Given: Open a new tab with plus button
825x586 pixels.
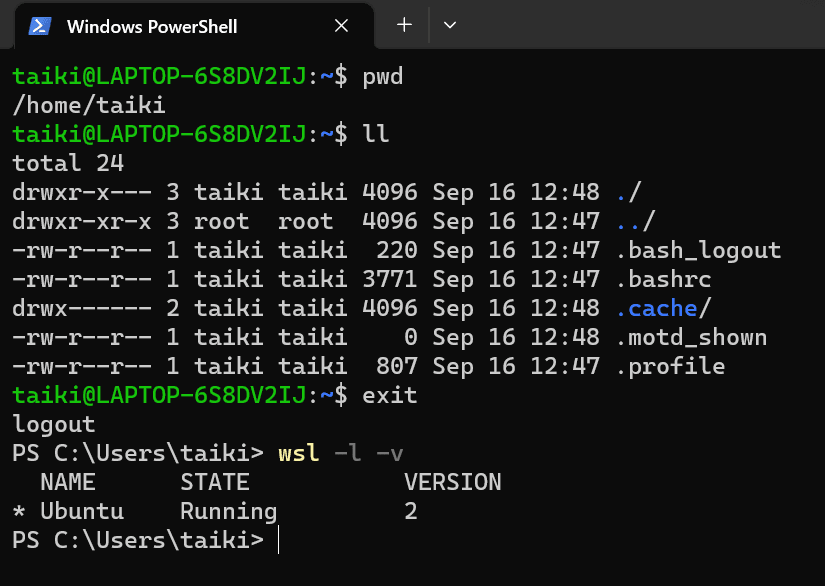Looking at the screenshot, I should (404, 25).
